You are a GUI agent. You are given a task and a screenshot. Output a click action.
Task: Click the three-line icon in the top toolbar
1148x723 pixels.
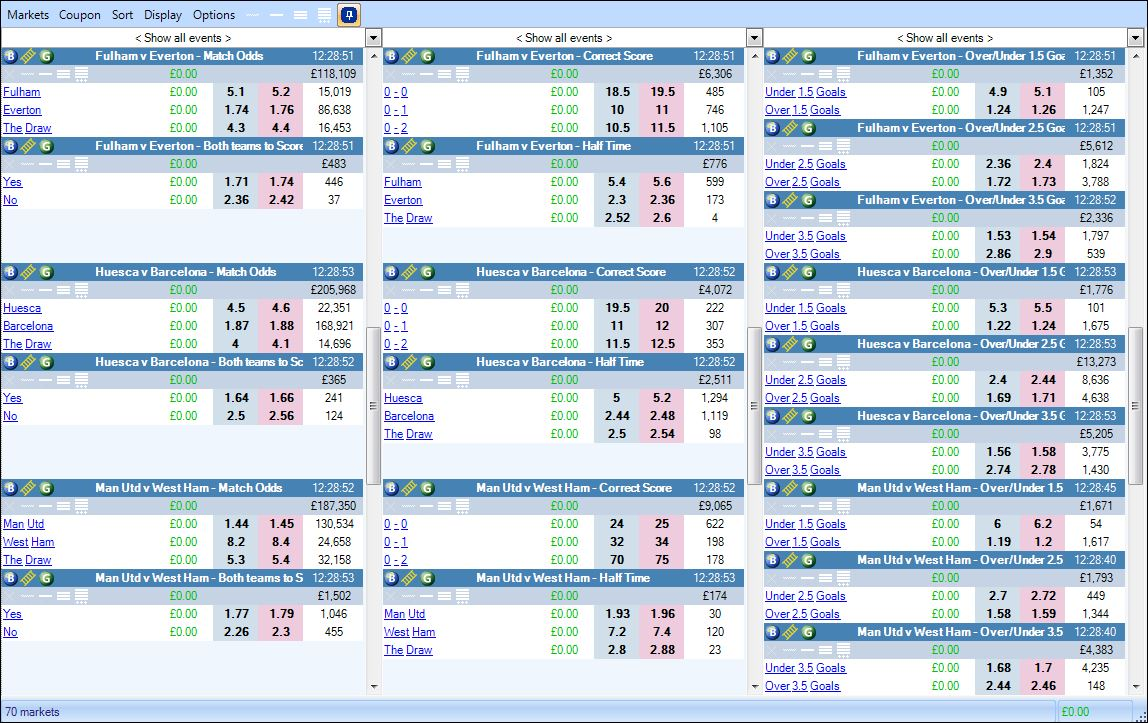pyautogui.click(x=300, y=15)
